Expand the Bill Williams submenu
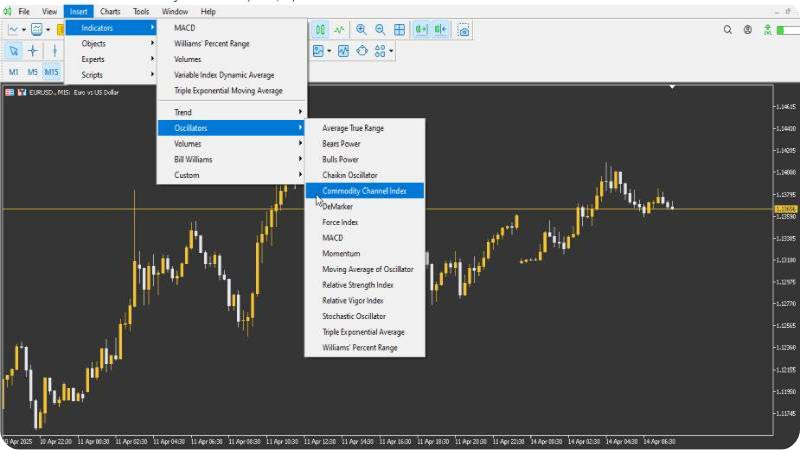This screenshot has width=800, height=450. tap(232, 159)
